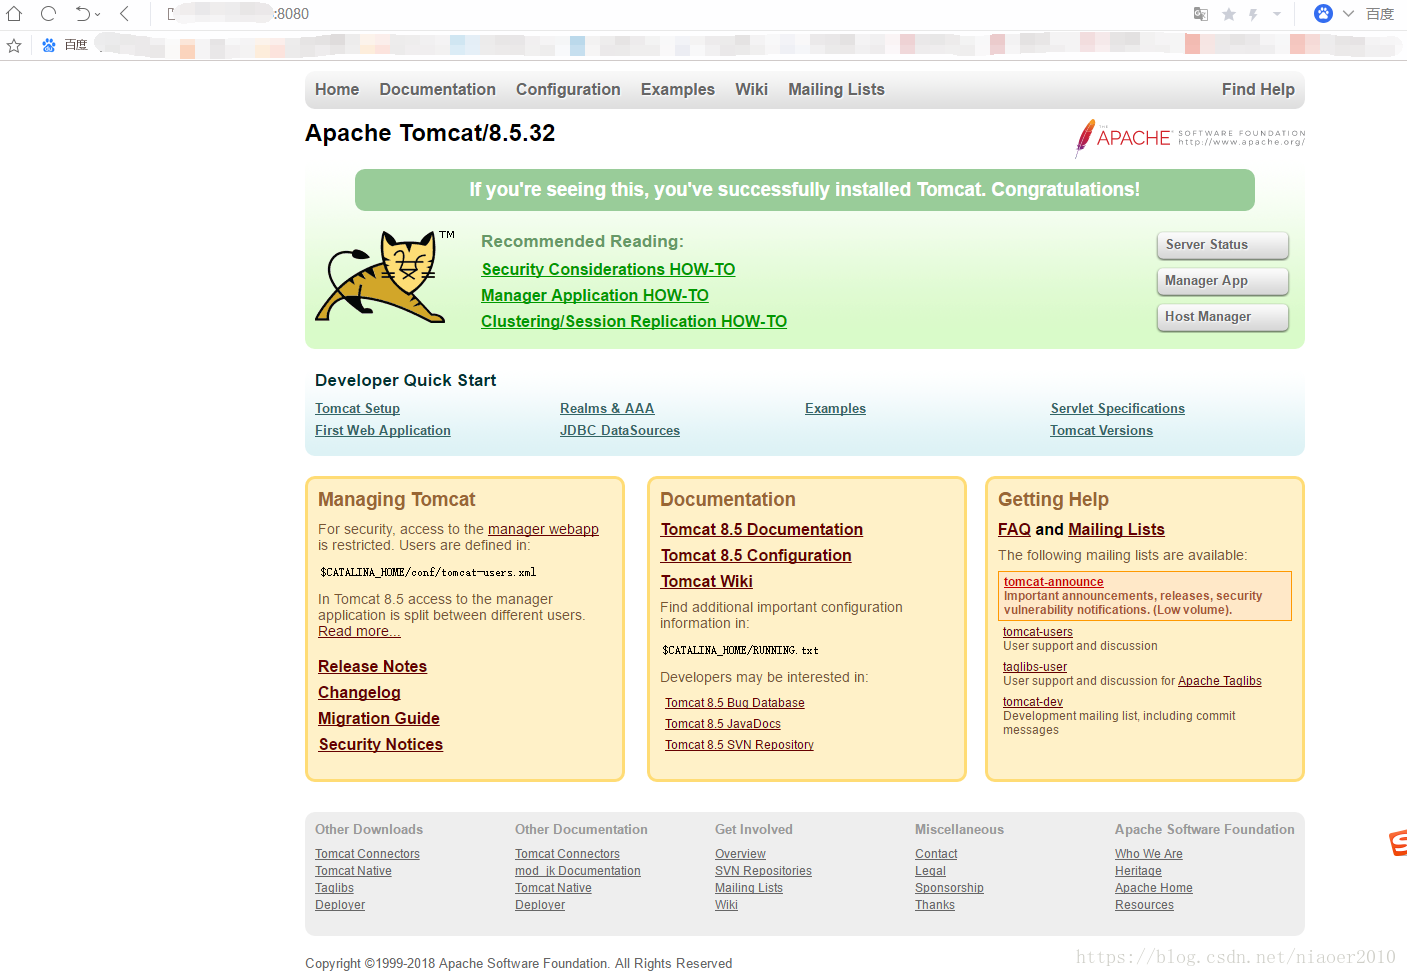Open Tomcat 8.5 Configuration link
The width and height of the screenshot is (1407, 977).
tap(756, 555)
